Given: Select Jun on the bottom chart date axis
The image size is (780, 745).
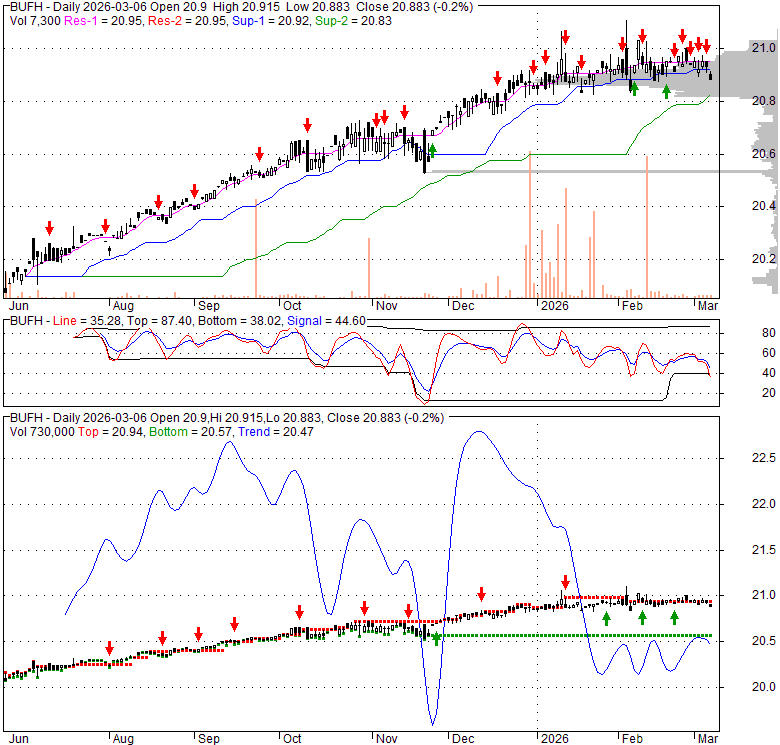Looking at the screenshot, I should 19,739.
